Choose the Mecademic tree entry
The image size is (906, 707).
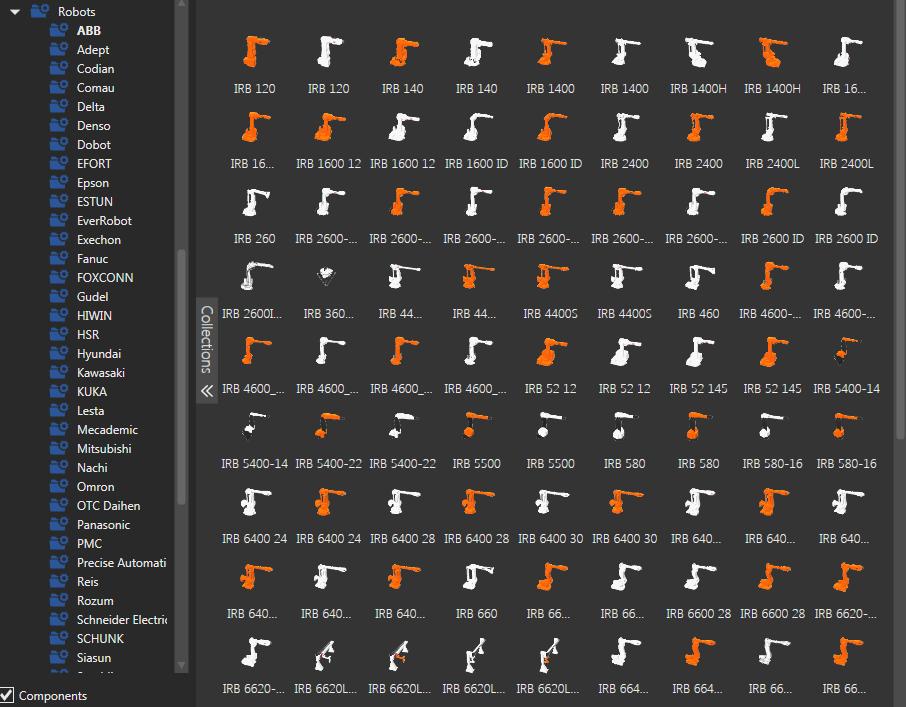(107, 430)
